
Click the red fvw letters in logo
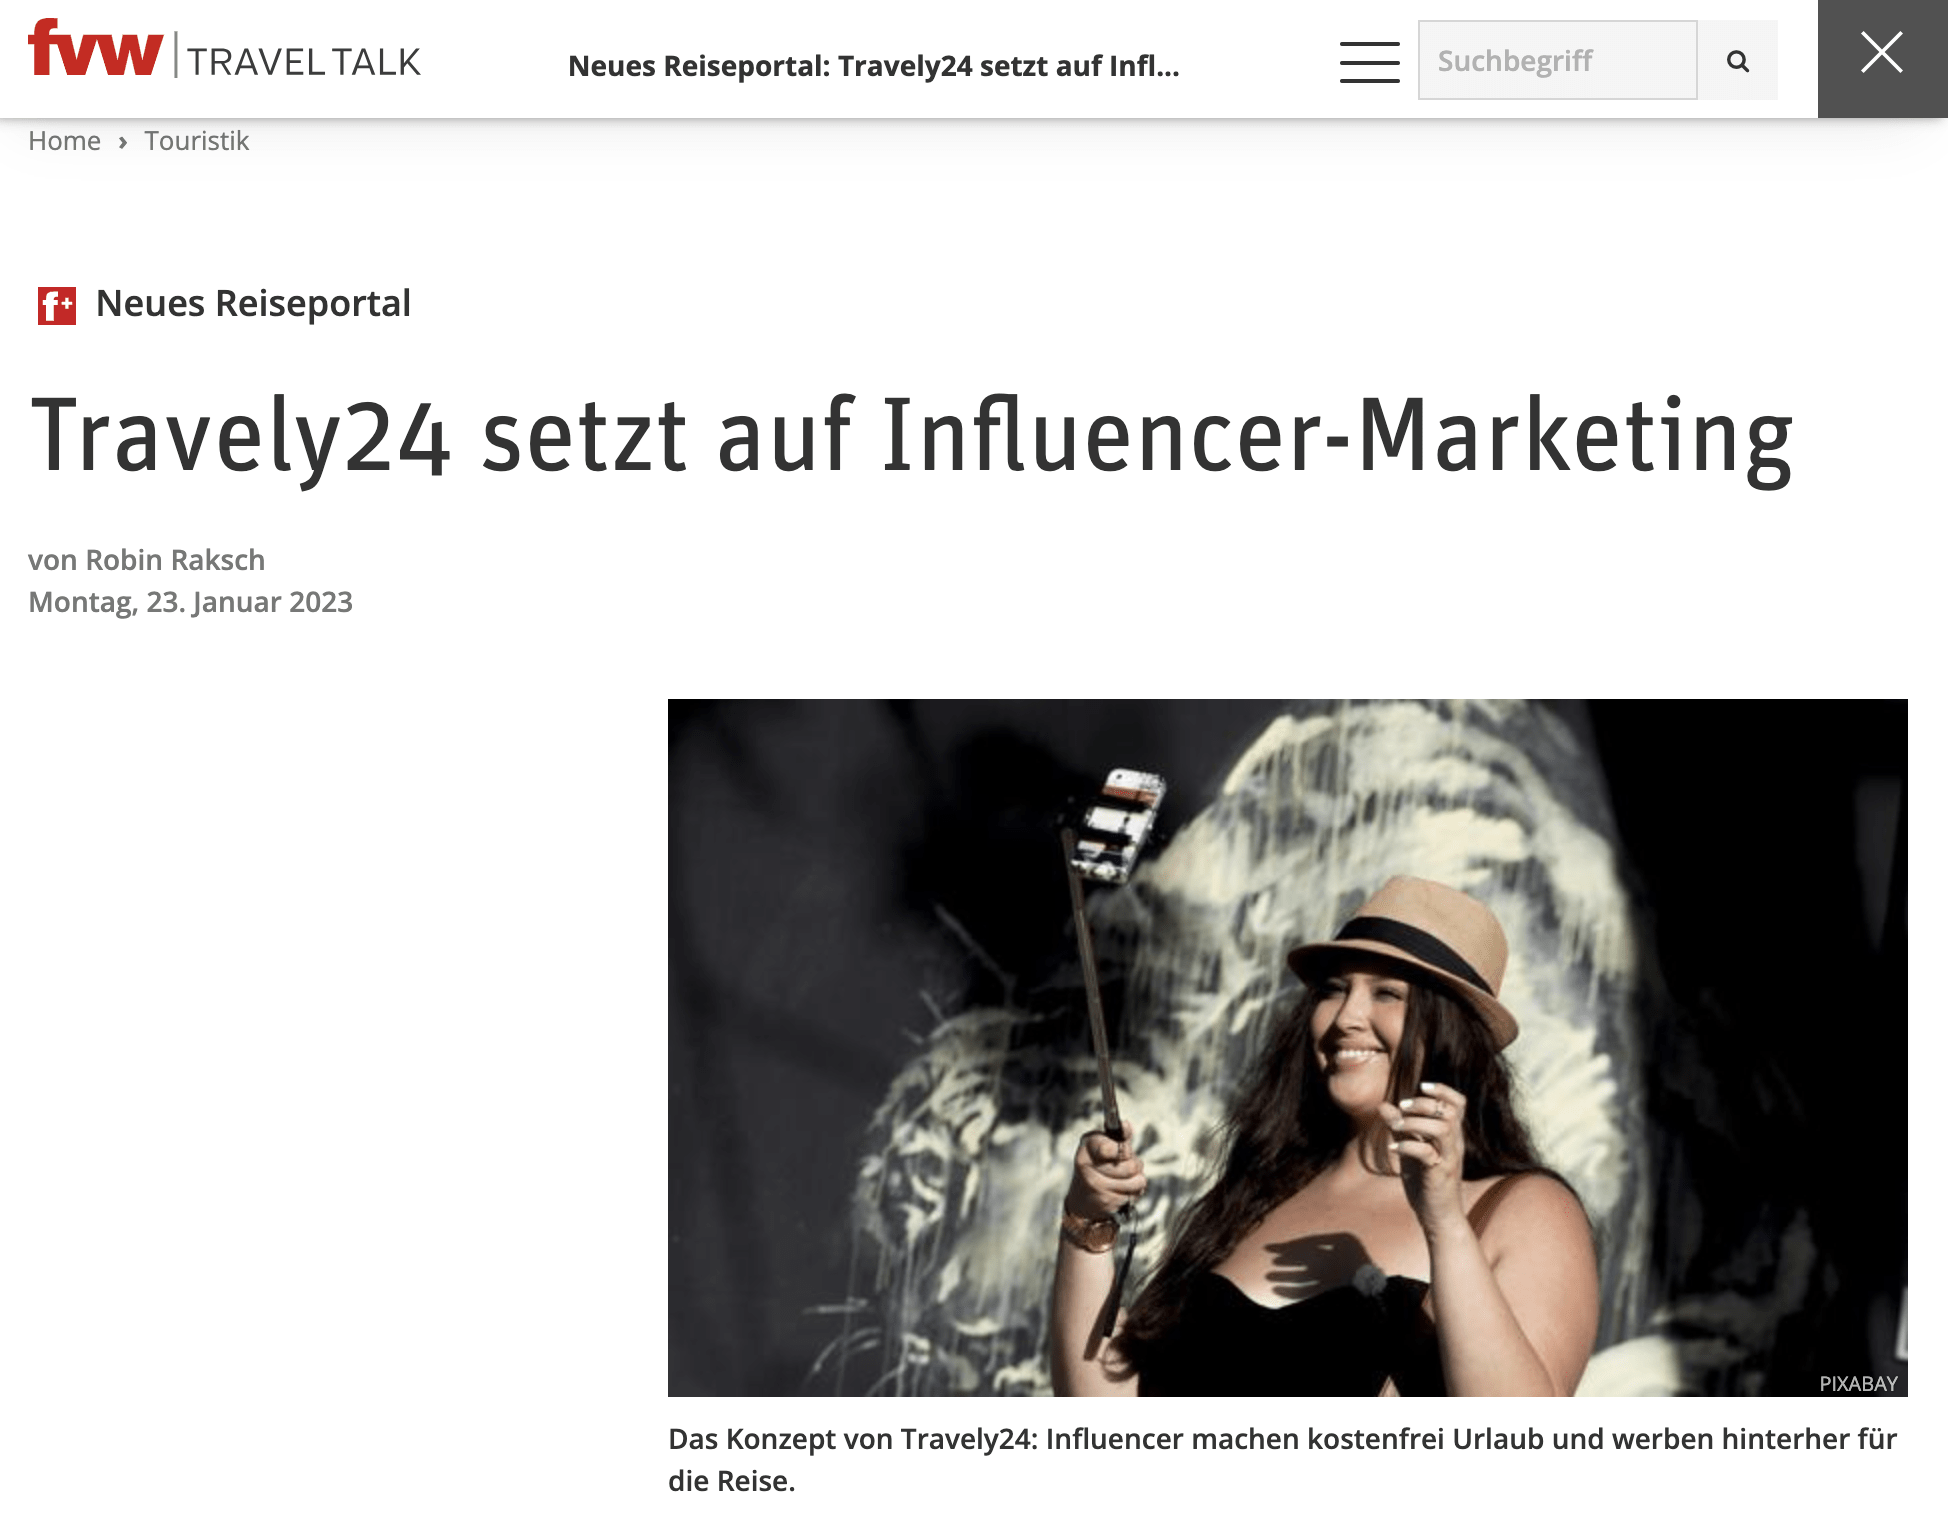(x=95, y=48)
